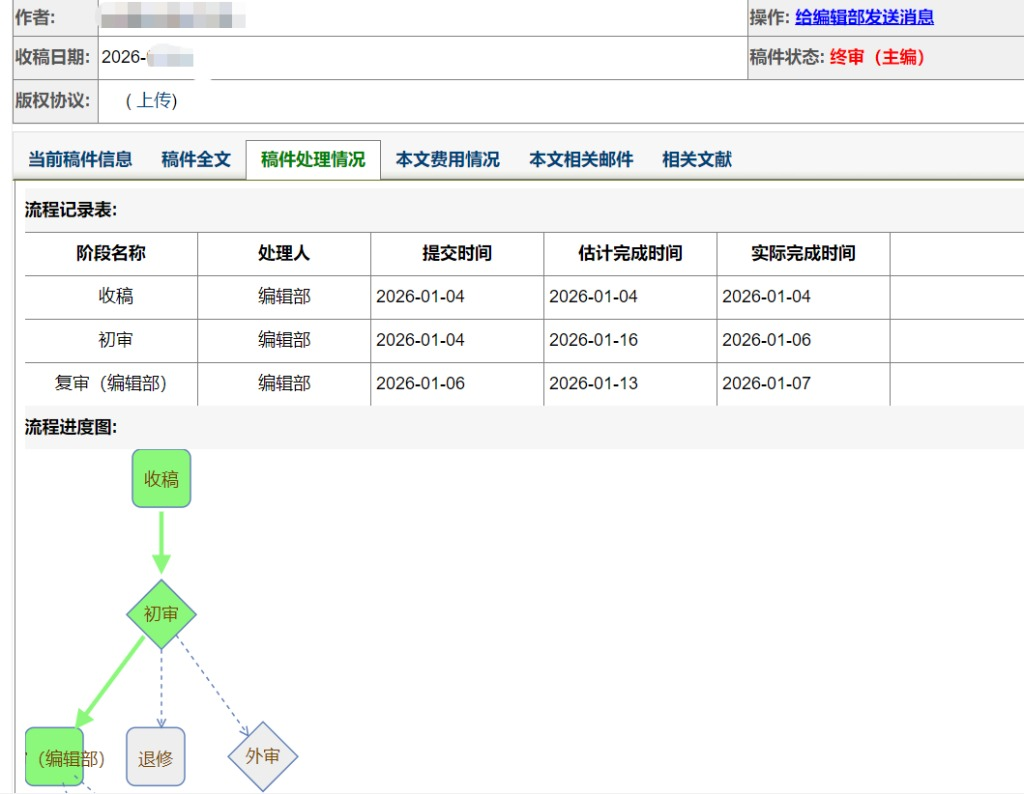Select the 复审（编辑部）row stage cell

tap(111, 383)
